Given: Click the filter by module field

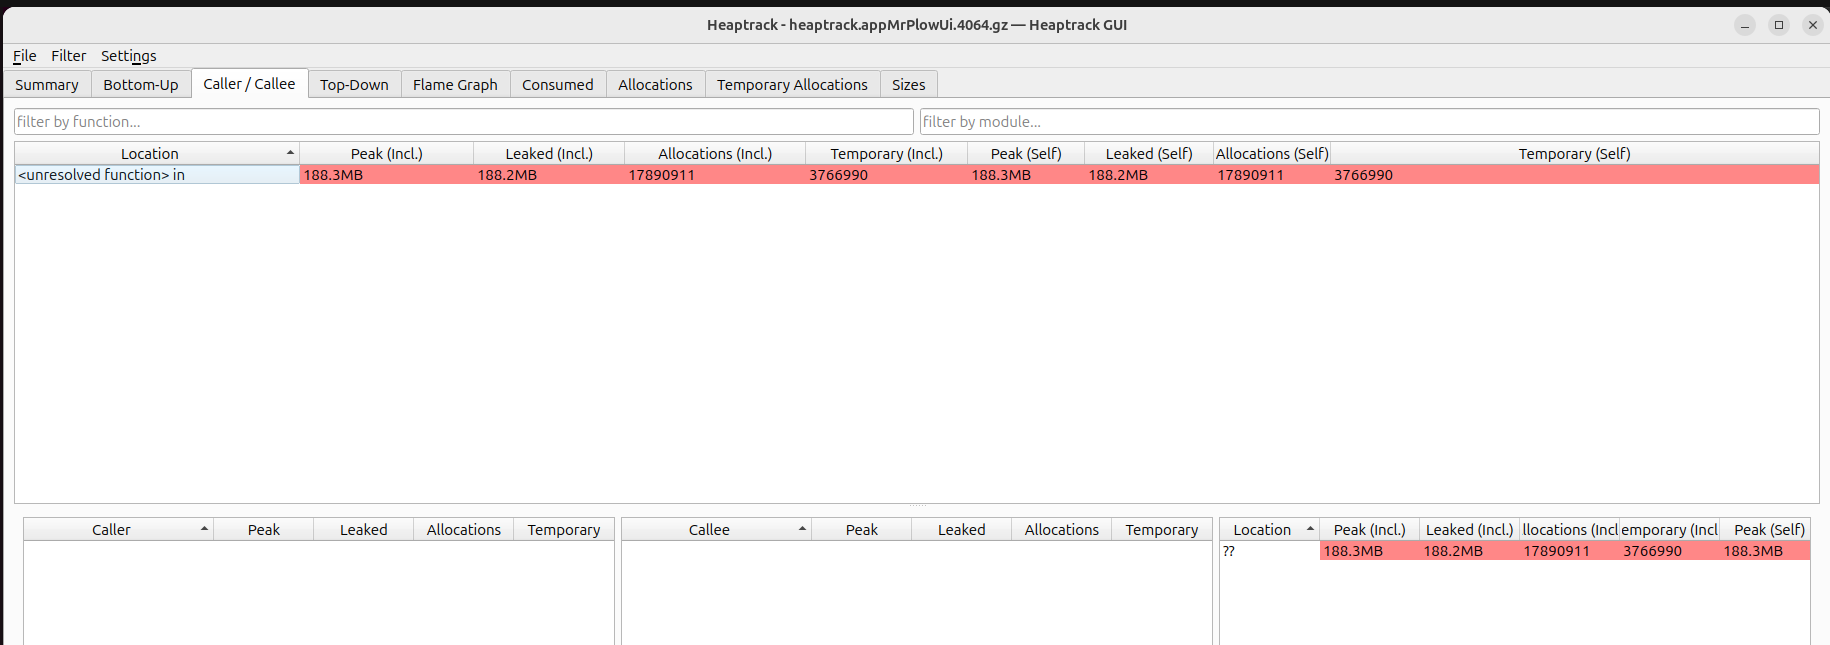Looking at the screenshot, I should pos(1368,122).
